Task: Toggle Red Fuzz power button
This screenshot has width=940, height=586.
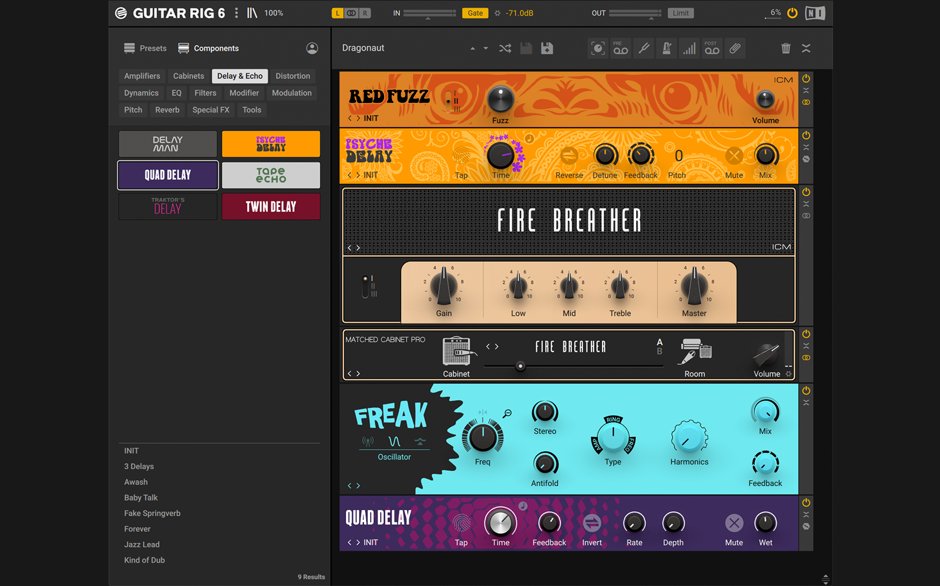Action: click(806, 79)
